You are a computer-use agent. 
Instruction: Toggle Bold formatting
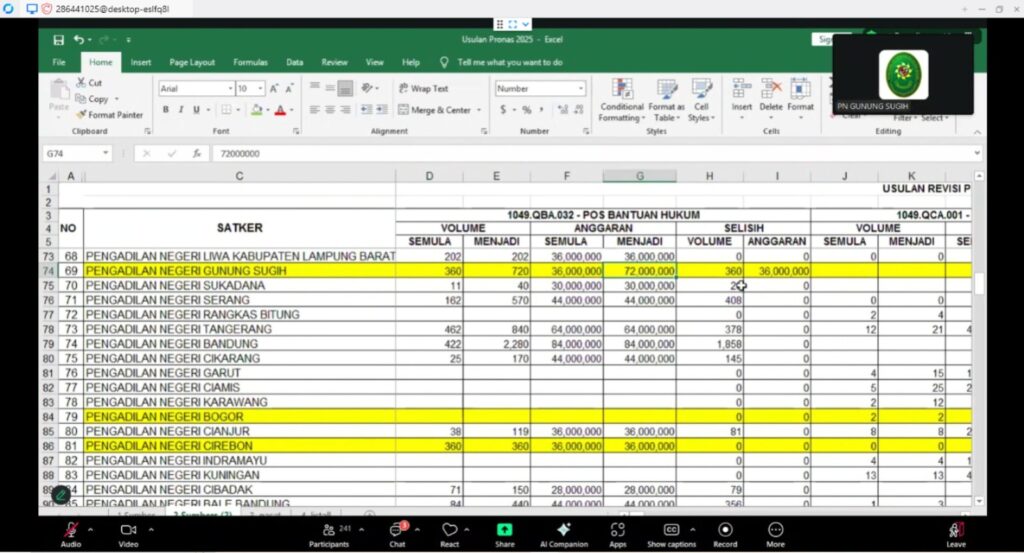[x=166, y=110]
